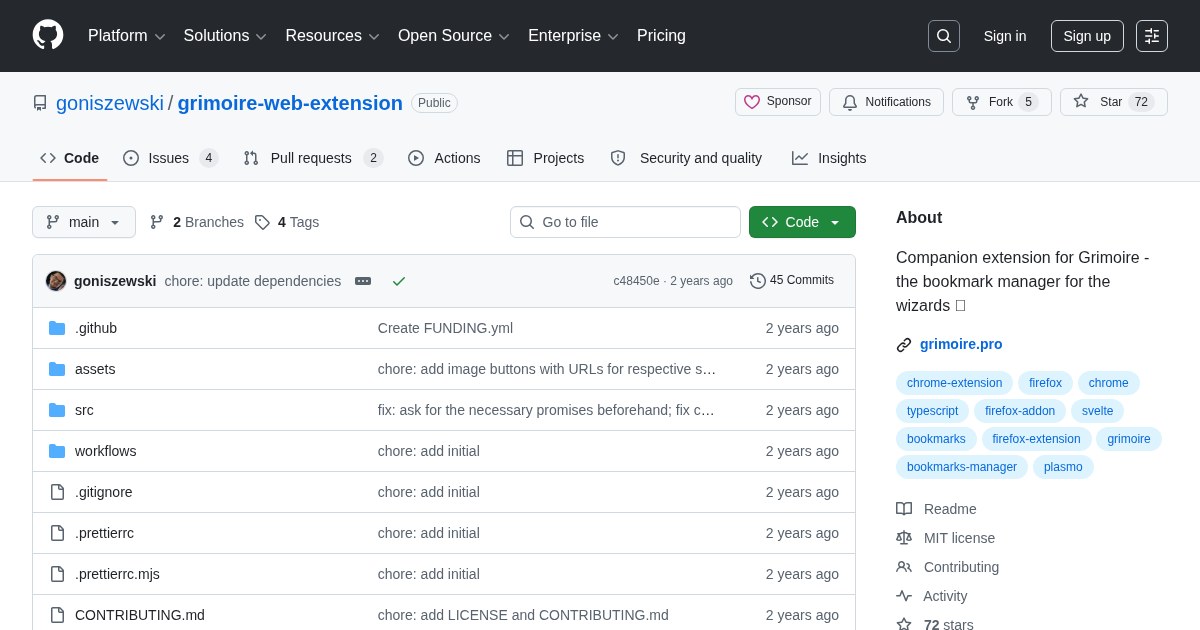Open the GitHub home logo

(48, 35)
